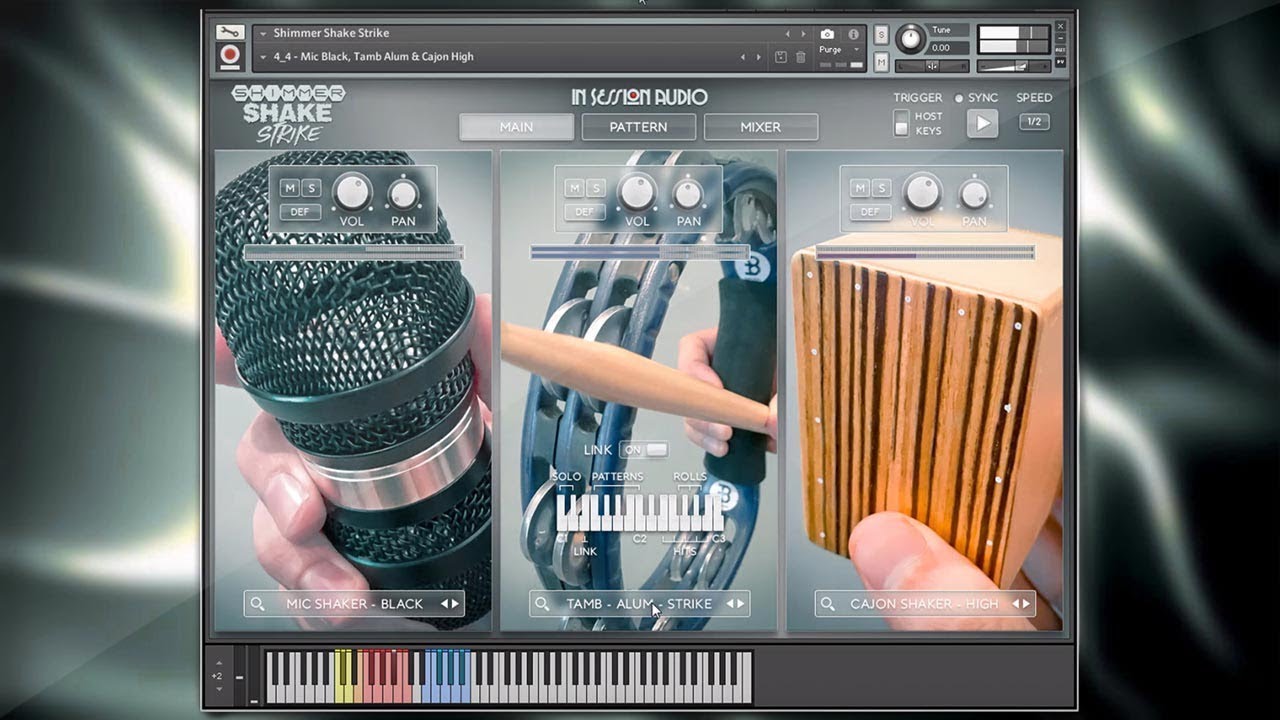This screenshot has height=720, width=1280.
Task: Open search for Mic Shaker - Black sound
Action: pyautogui.click(x=258, y=604)
